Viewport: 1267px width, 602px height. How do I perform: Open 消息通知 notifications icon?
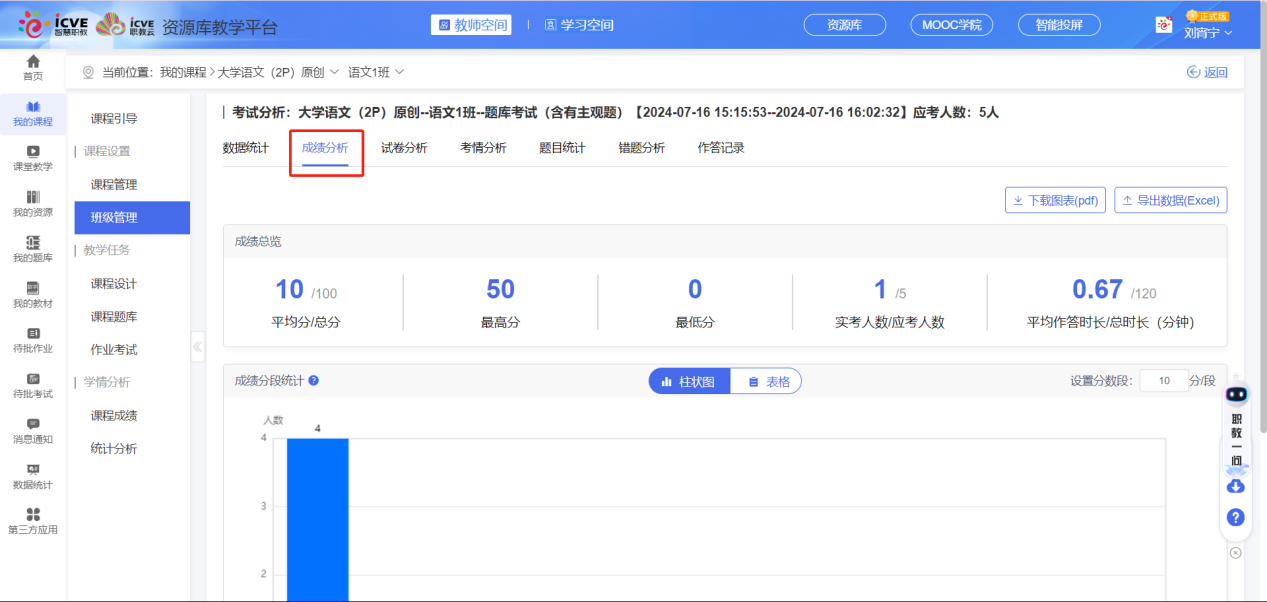coord(33,430)
